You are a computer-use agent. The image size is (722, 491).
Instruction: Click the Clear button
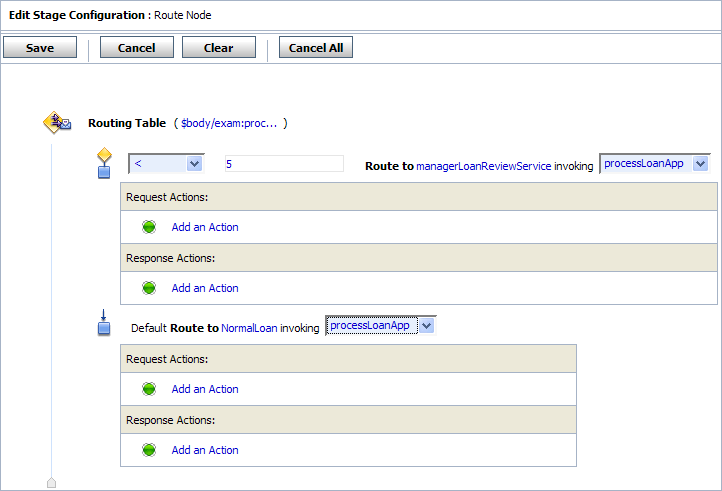219,47
